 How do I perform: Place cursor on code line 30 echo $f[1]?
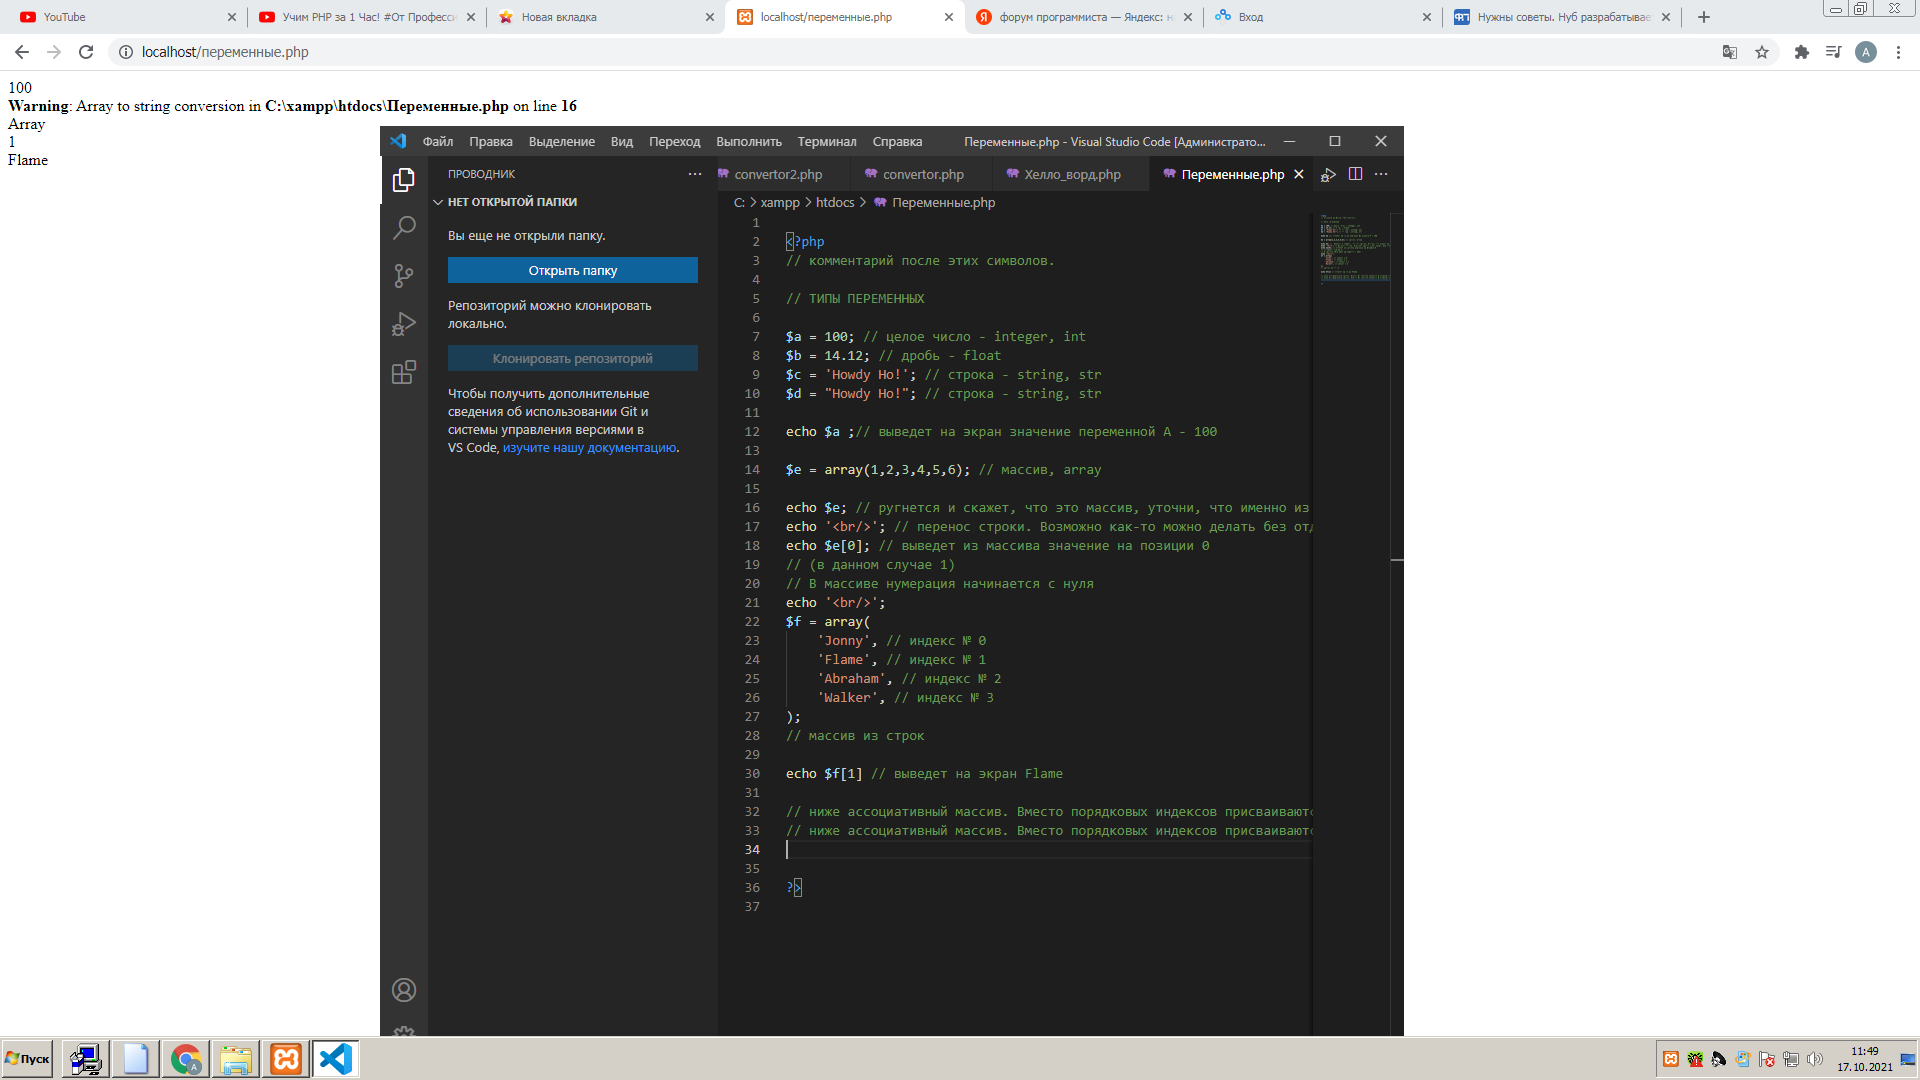(923, 774)
